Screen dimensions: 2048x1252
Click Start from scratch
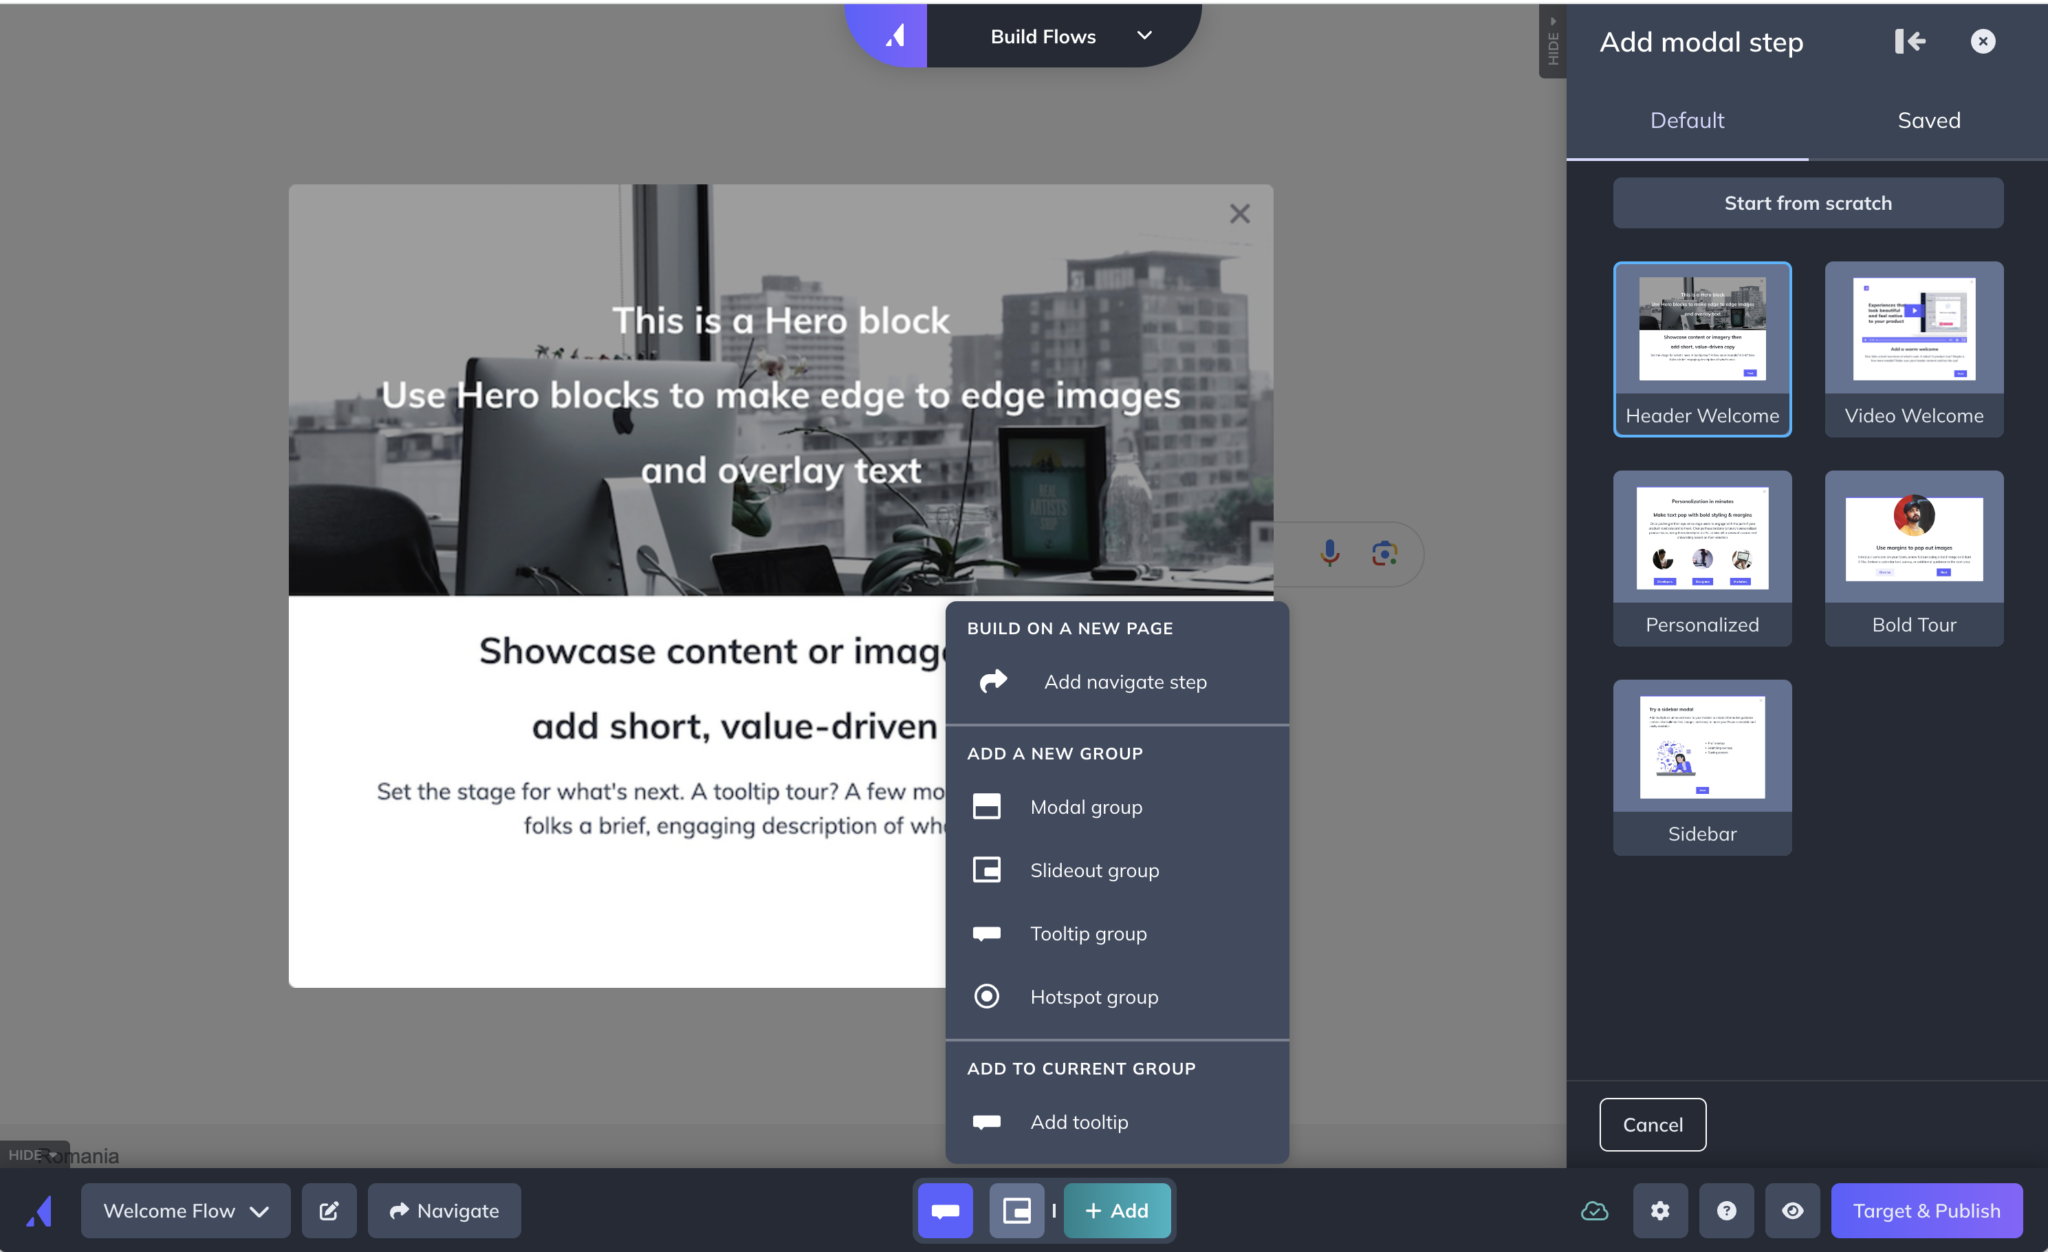click(x=1806, y=202)
